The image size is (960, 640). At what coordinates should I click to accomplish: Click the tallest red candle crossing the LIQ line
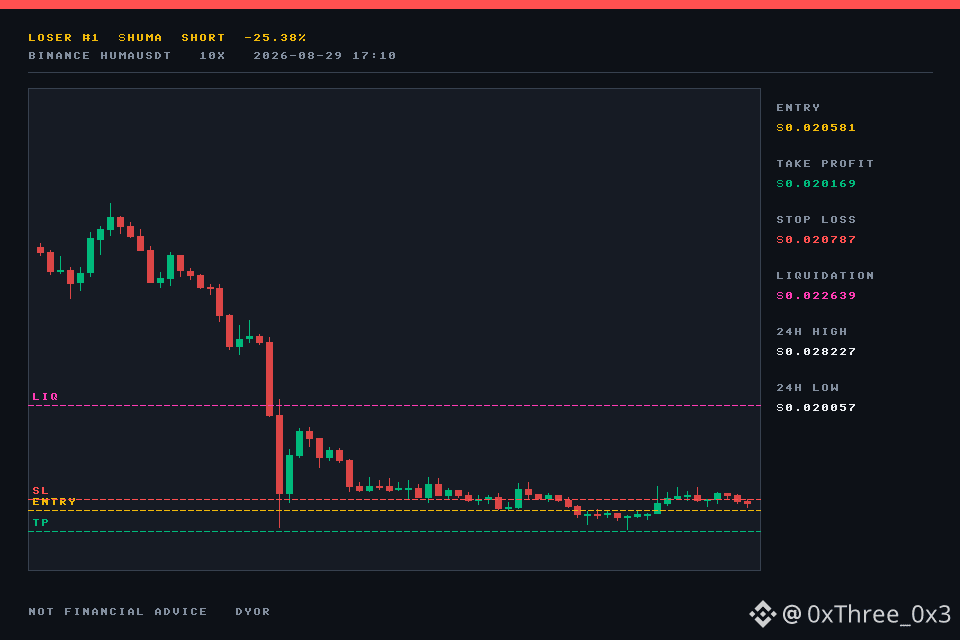click(269, 378)
